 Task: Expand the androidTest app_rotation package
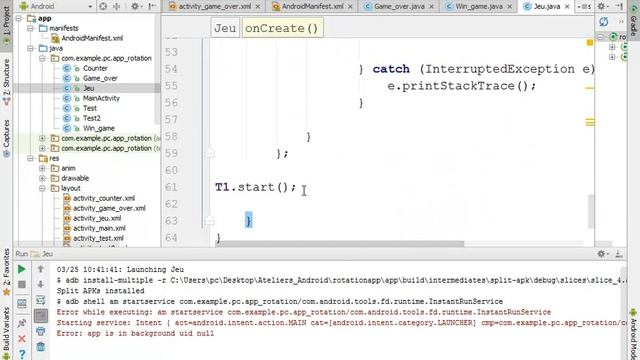click(x=42, y=138)
